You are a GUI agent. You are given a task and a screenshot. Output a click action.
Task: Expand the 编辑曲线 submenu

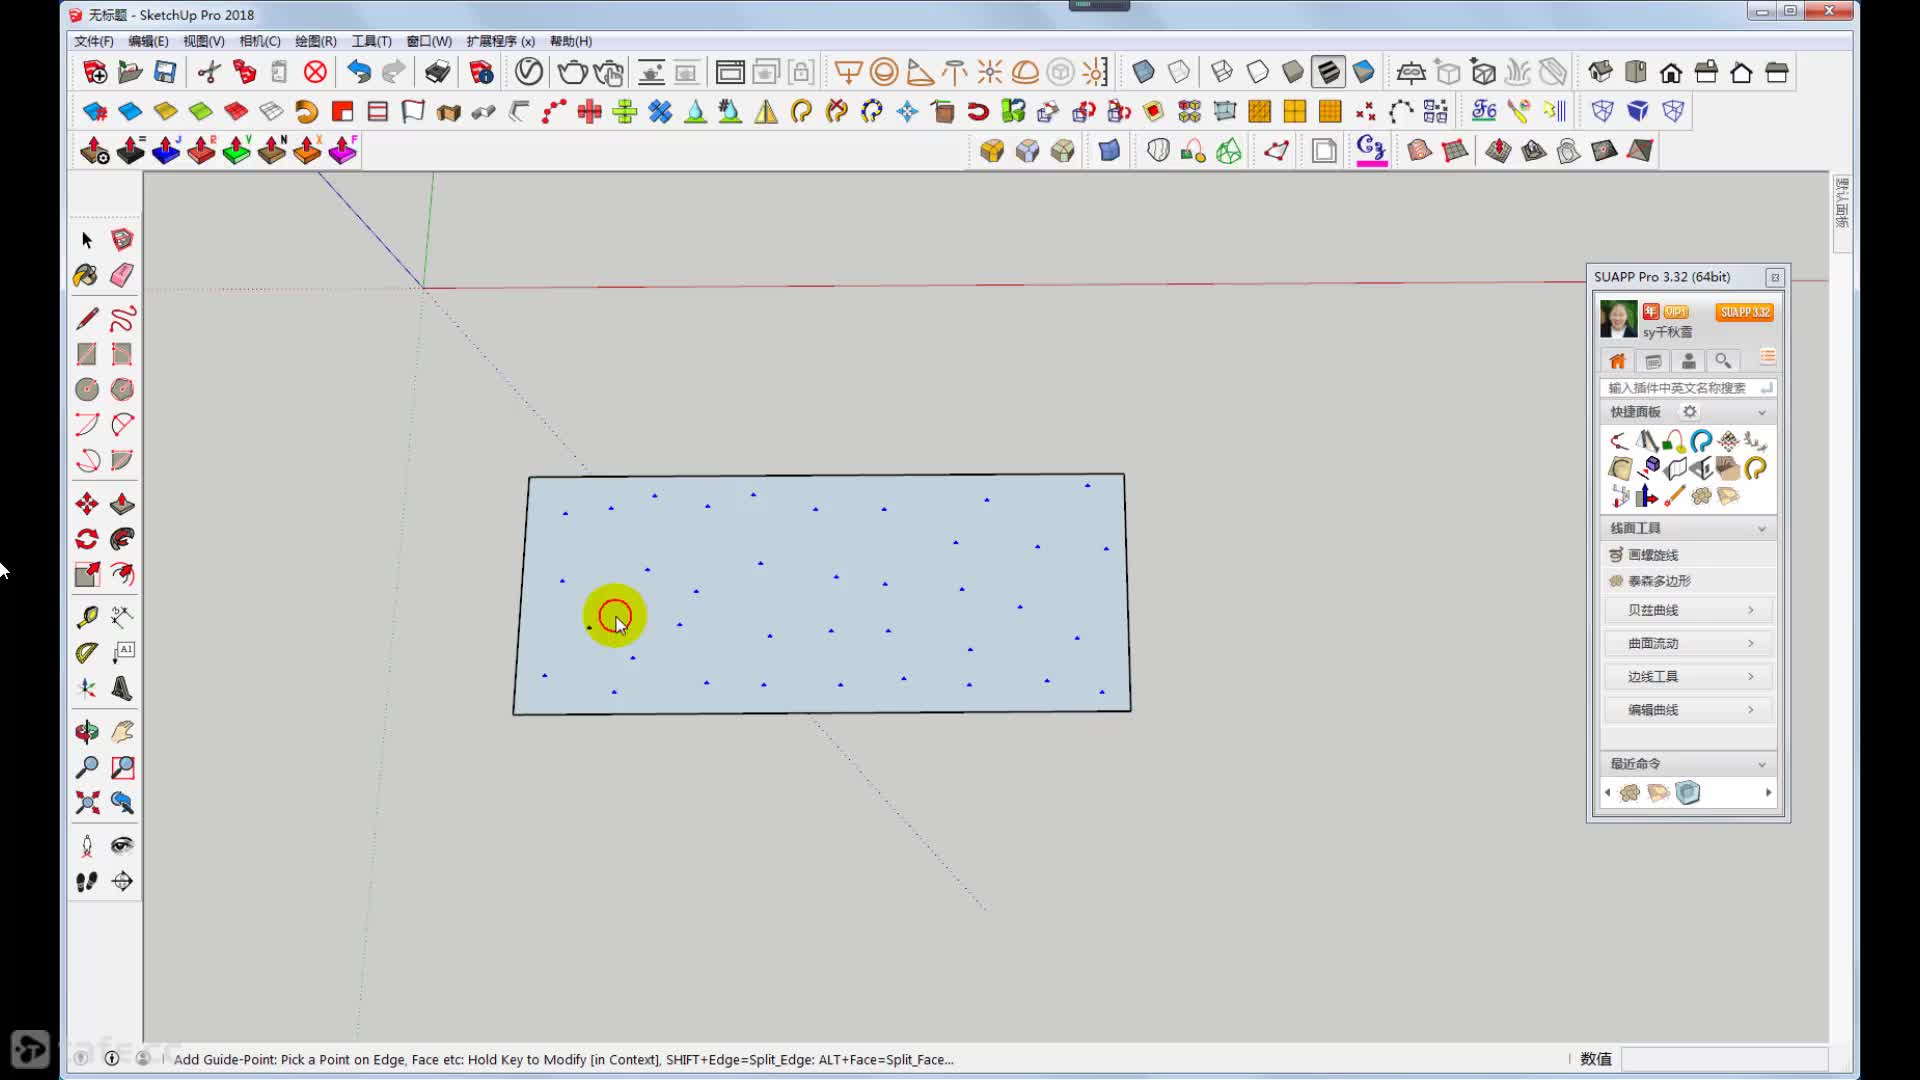click(1688, 710)
